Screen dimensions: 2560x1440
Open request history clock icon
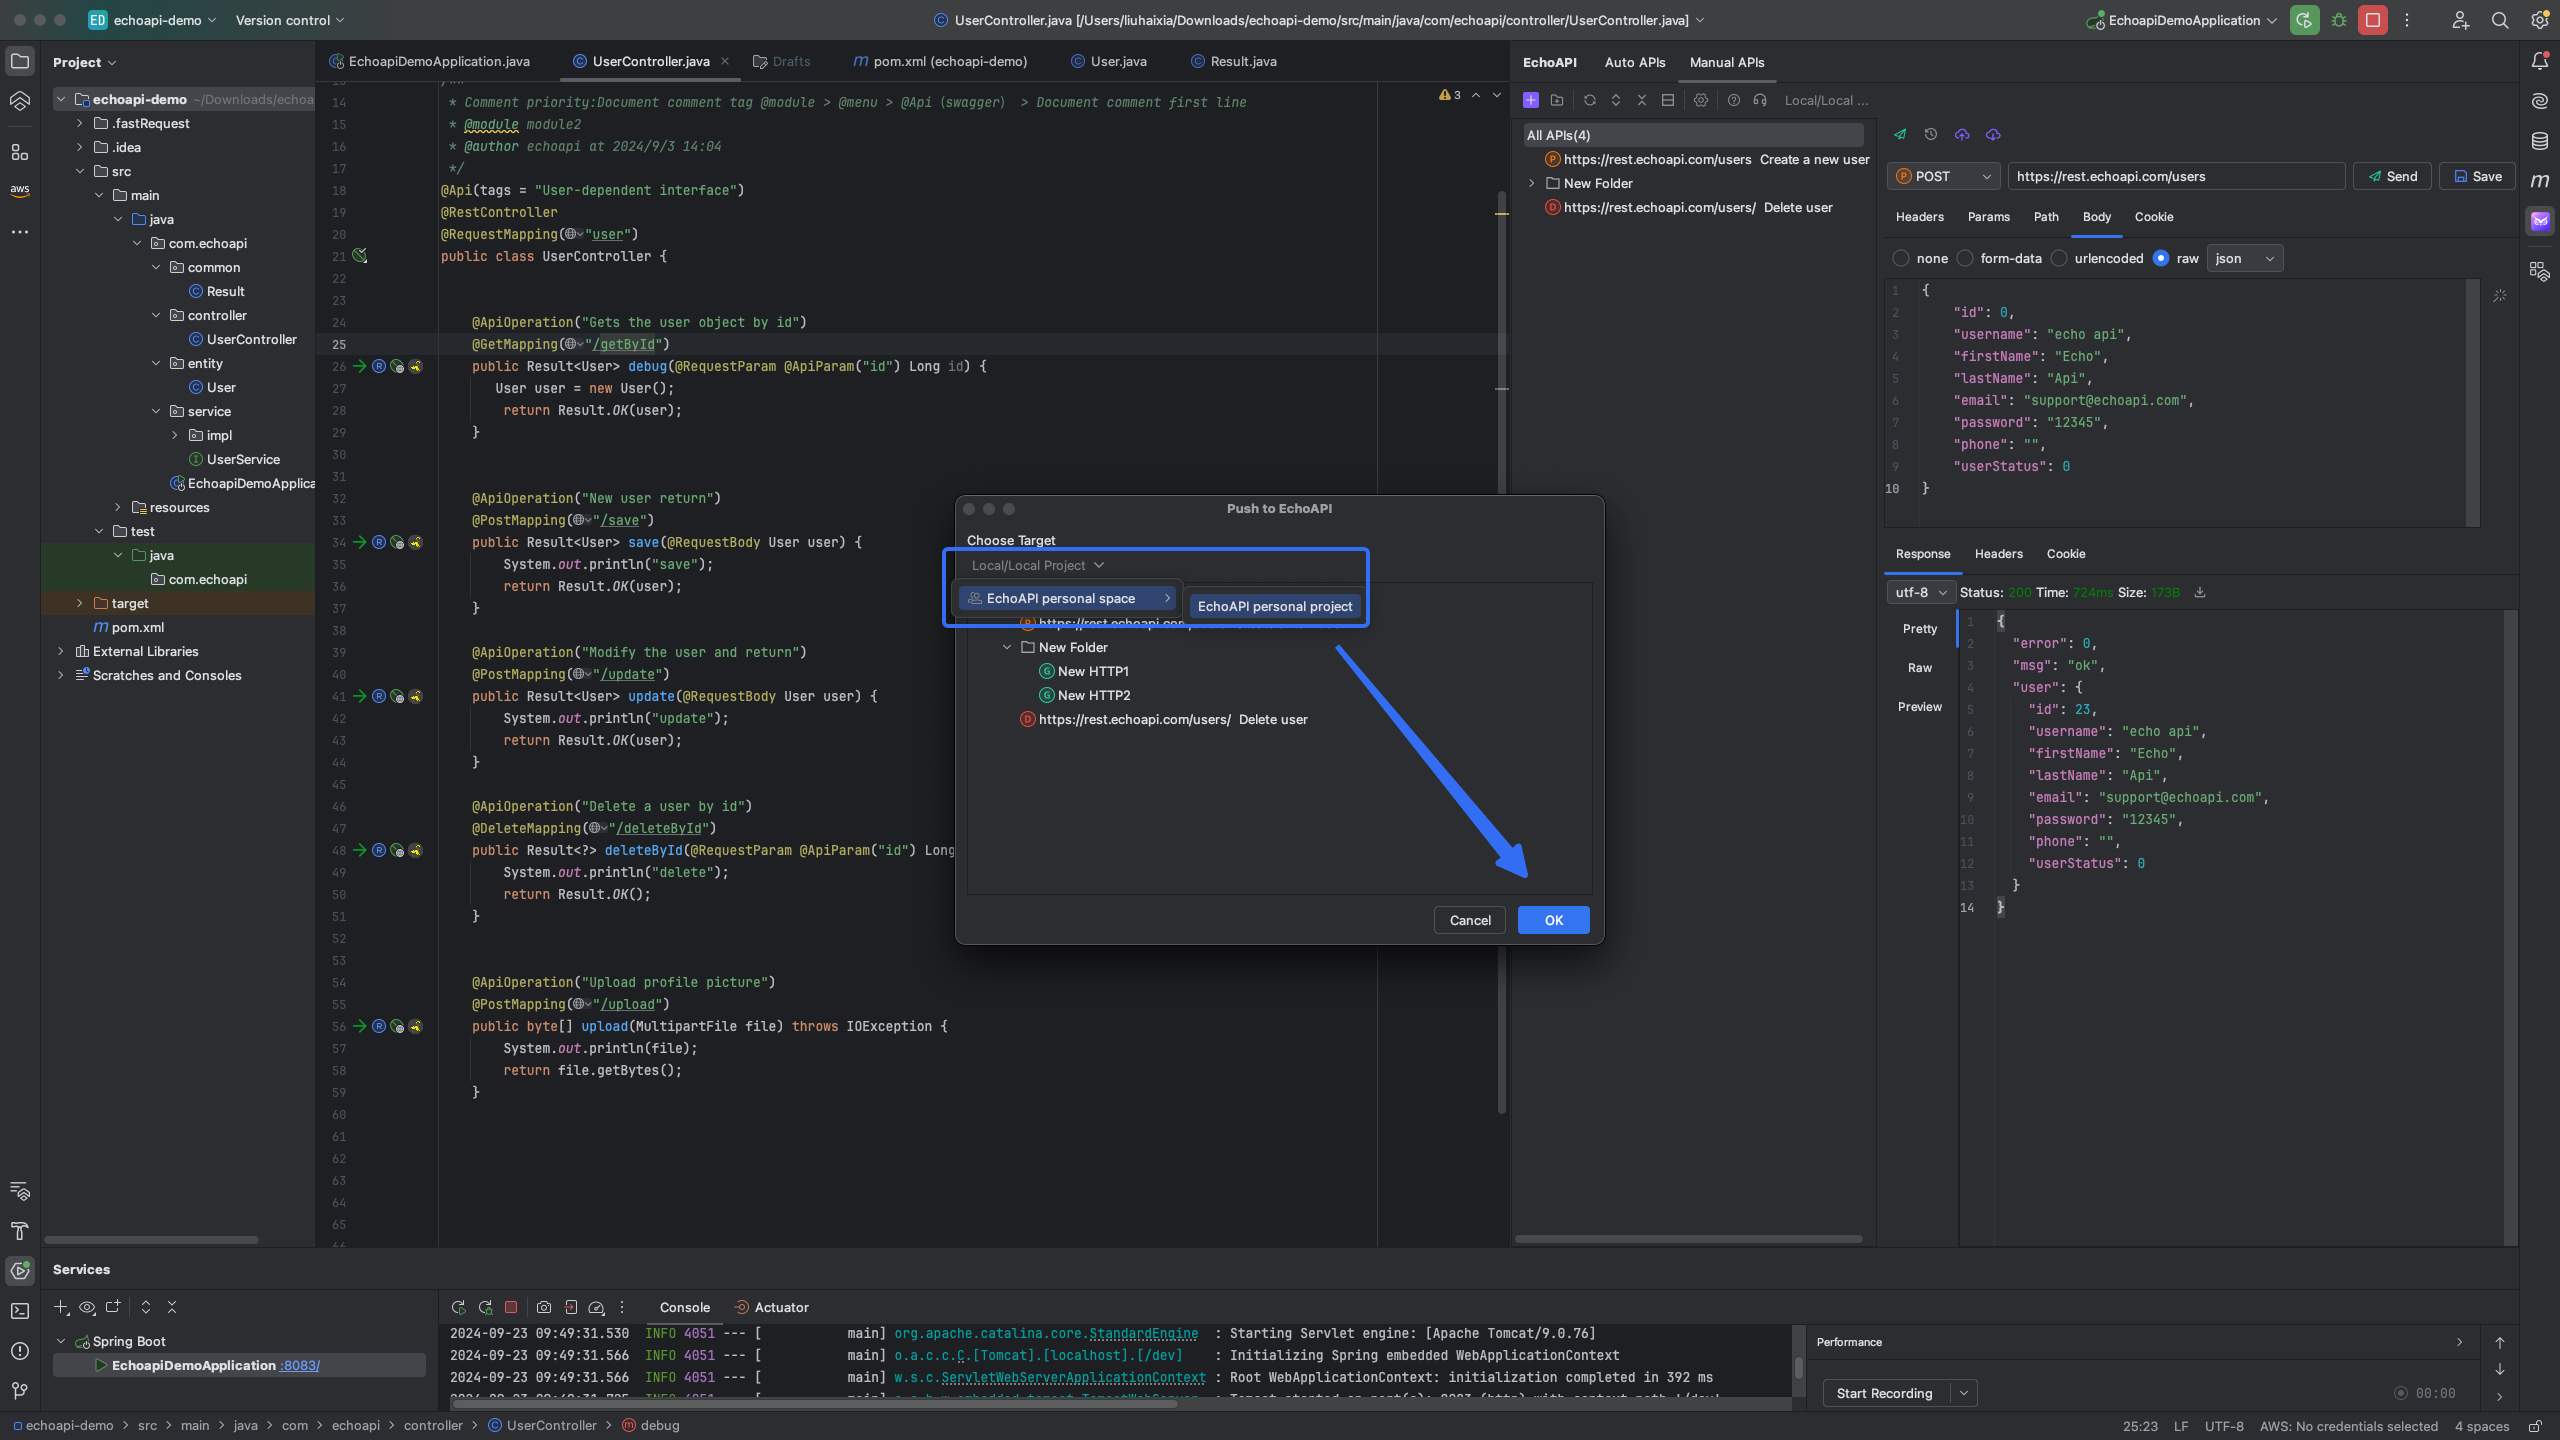pos(1931,134)
